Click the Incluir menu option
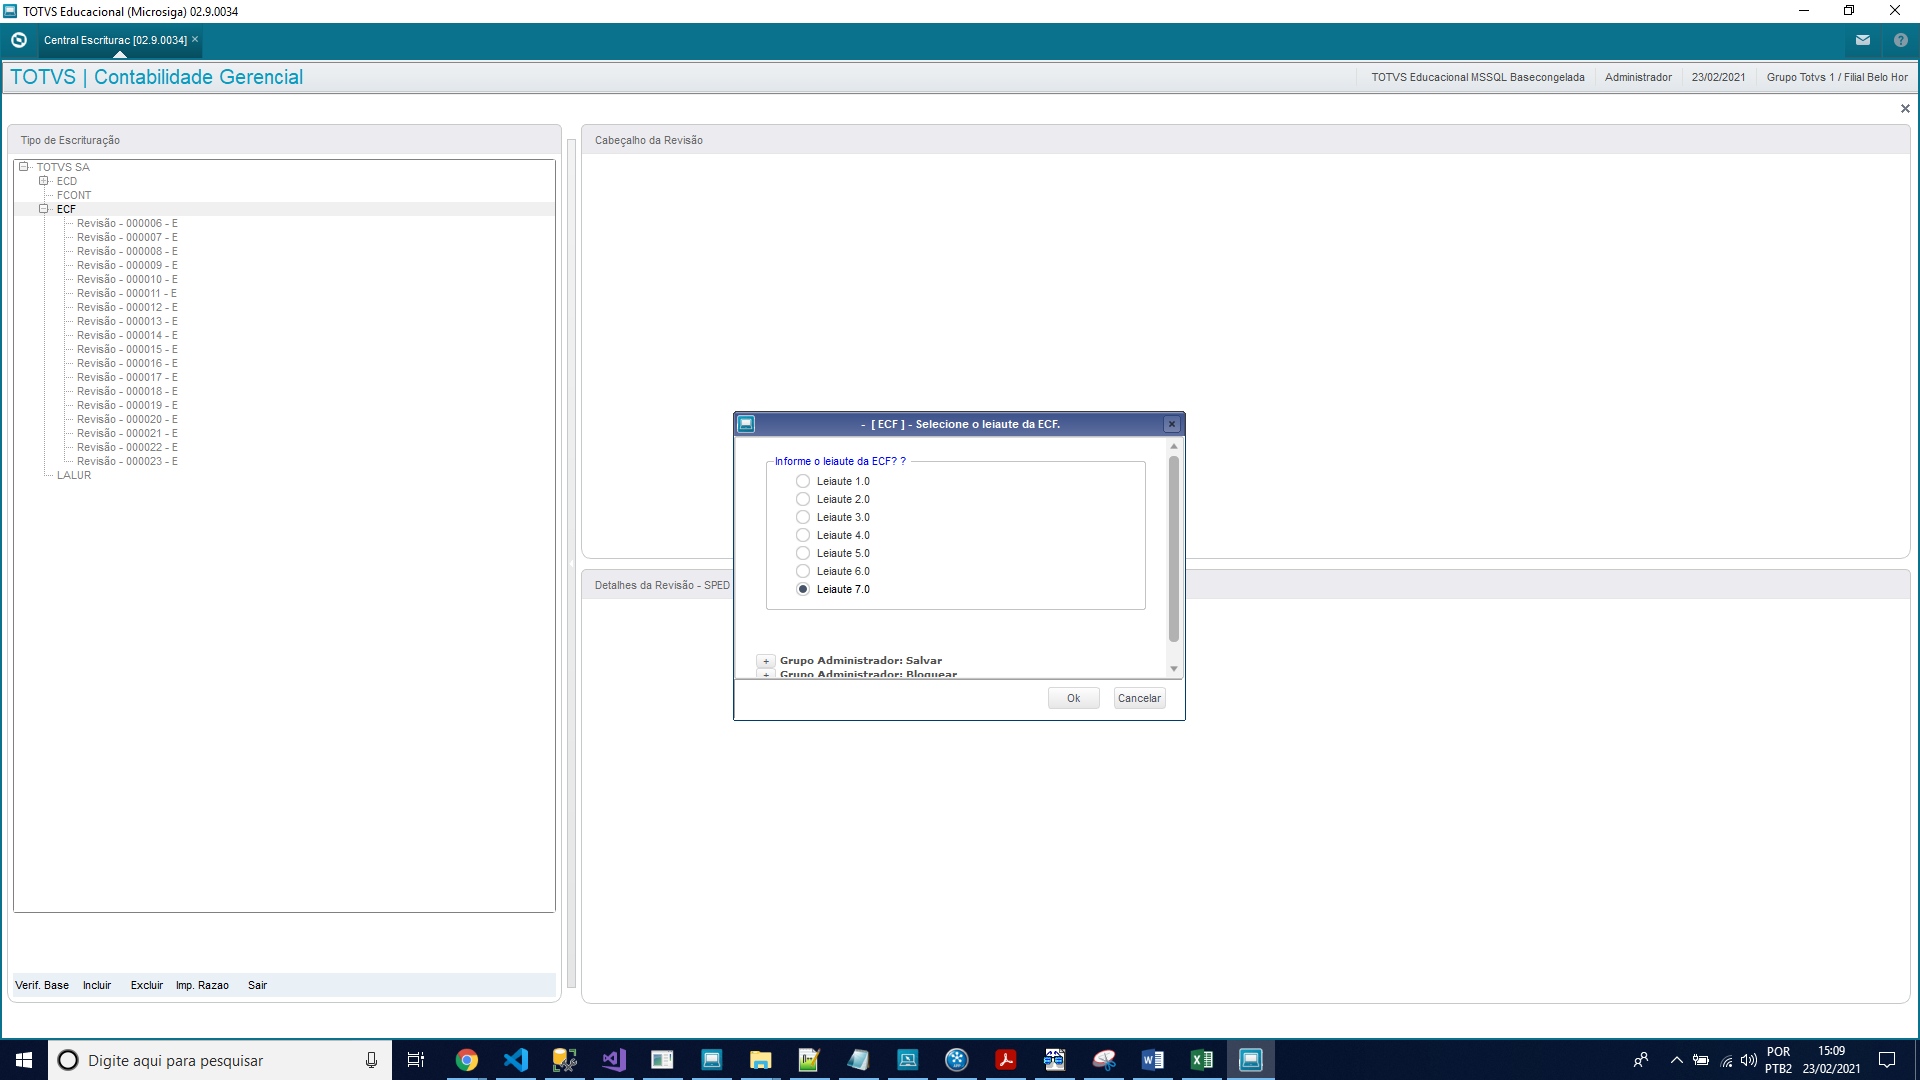 click(97, 985)
